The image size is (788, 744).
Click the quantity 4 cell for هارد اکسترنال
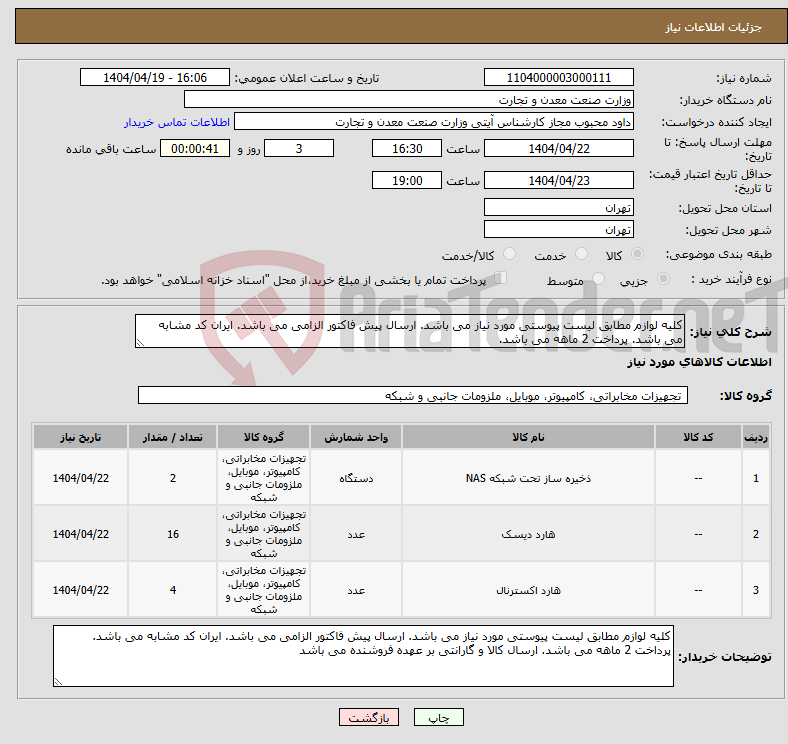(x=172, y=590)
